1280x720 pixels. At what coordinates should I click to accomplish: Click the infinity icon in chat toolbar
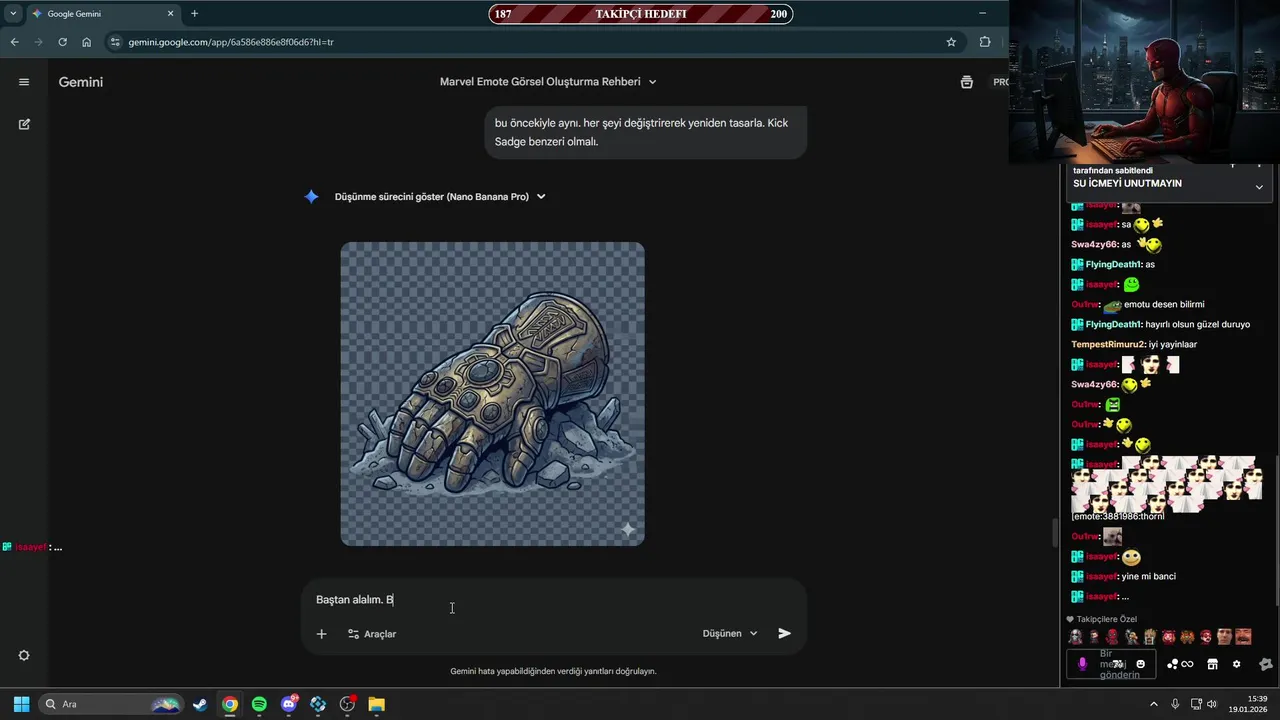(1187, 664)
